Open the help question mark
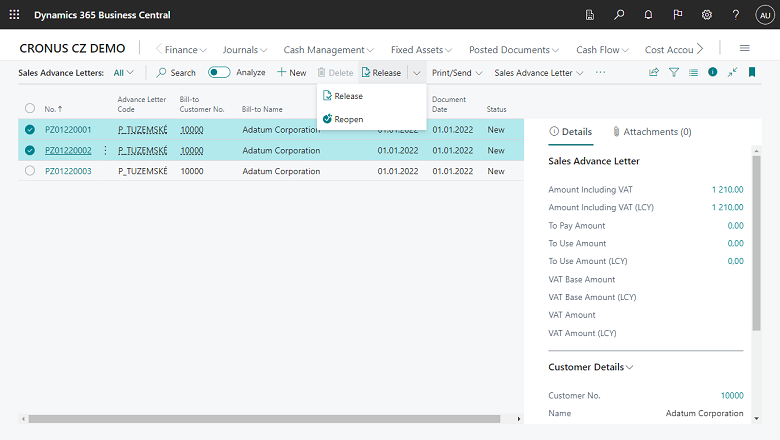780x440 pixels. click(735, 15)
